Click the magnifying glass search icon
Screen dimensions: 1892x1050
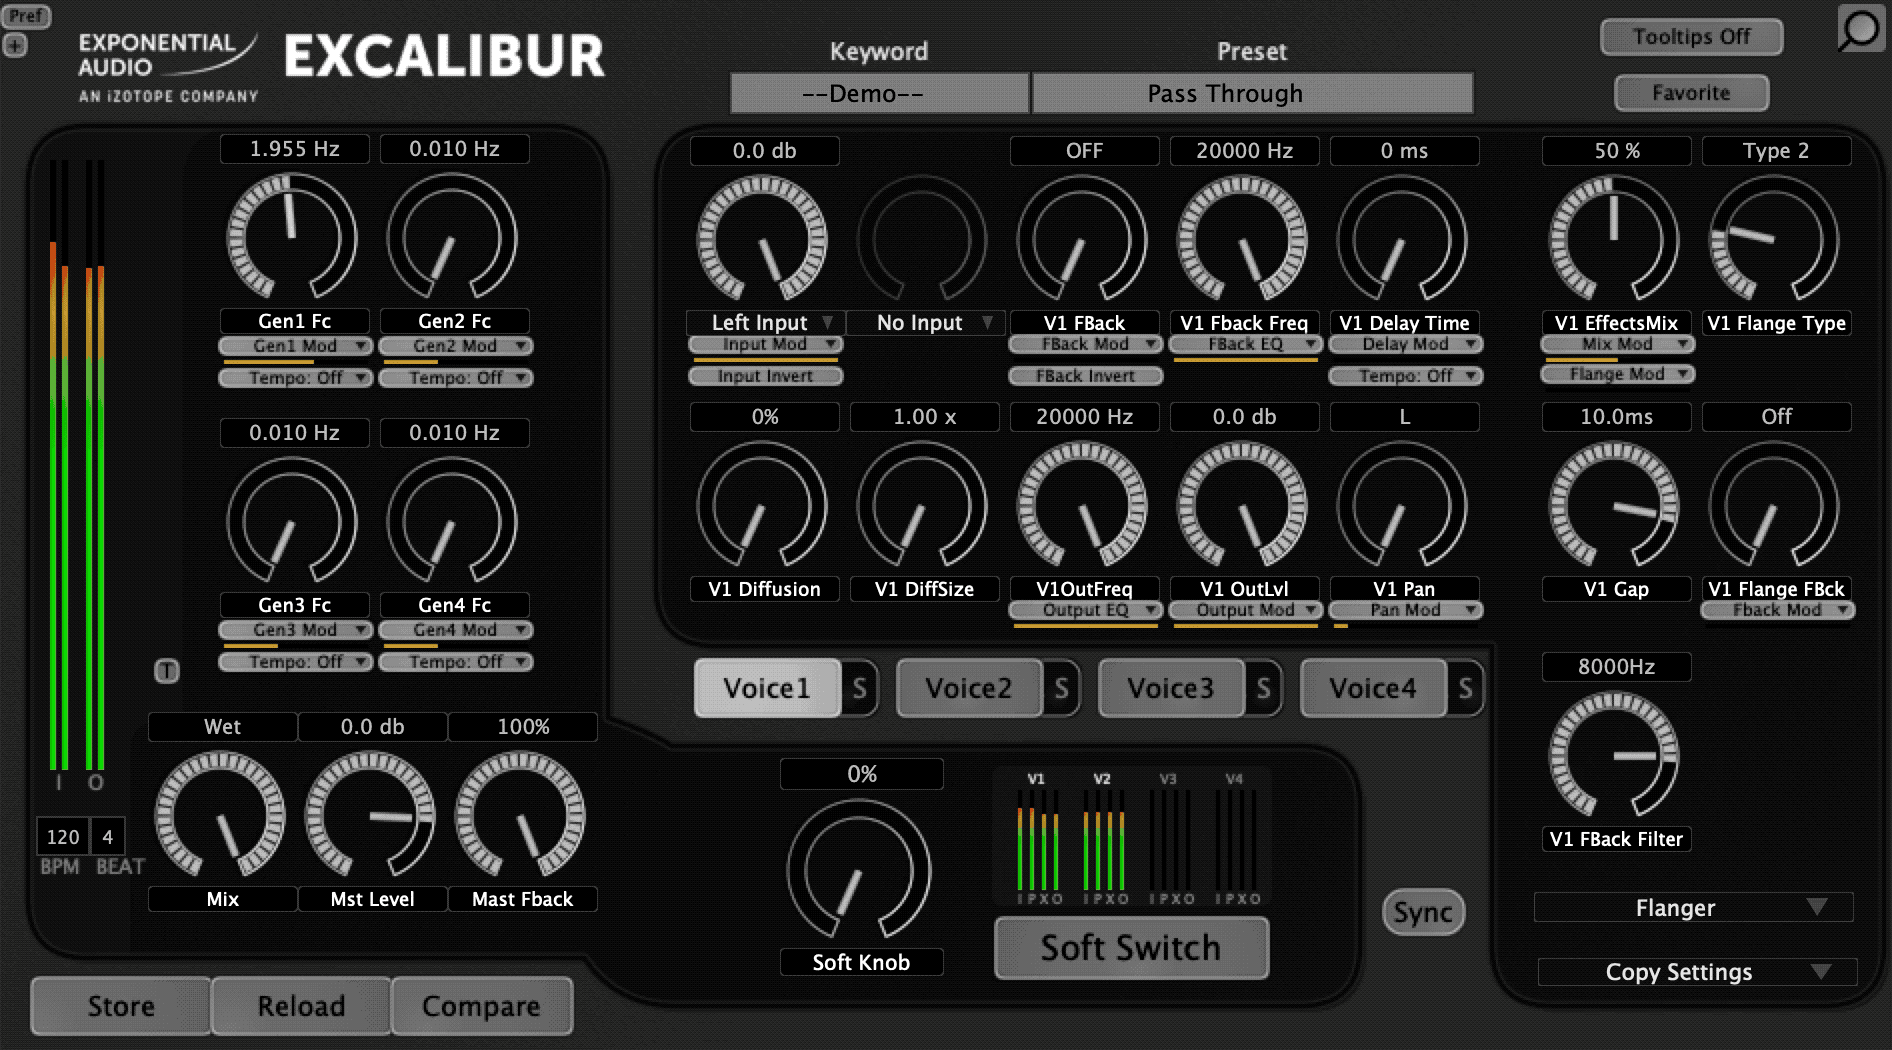[x=1859, y=30]
